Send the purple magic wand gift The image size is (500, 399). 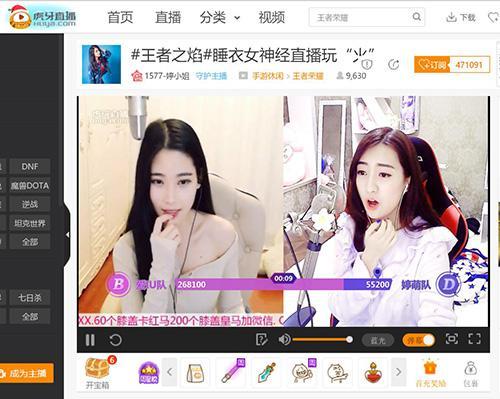[232, 372]
